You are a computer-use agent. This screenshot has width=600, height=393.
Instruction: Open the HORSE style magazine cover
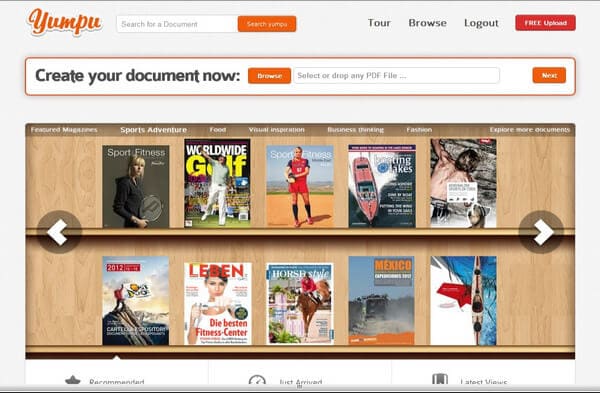300,303
